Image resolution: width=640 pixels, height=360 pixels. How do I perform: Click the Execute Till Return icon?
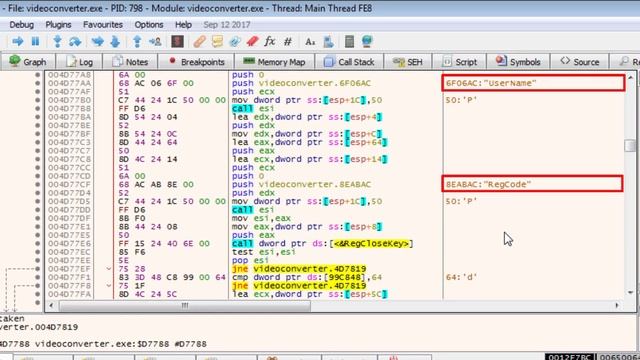click(x=137, y=41)
